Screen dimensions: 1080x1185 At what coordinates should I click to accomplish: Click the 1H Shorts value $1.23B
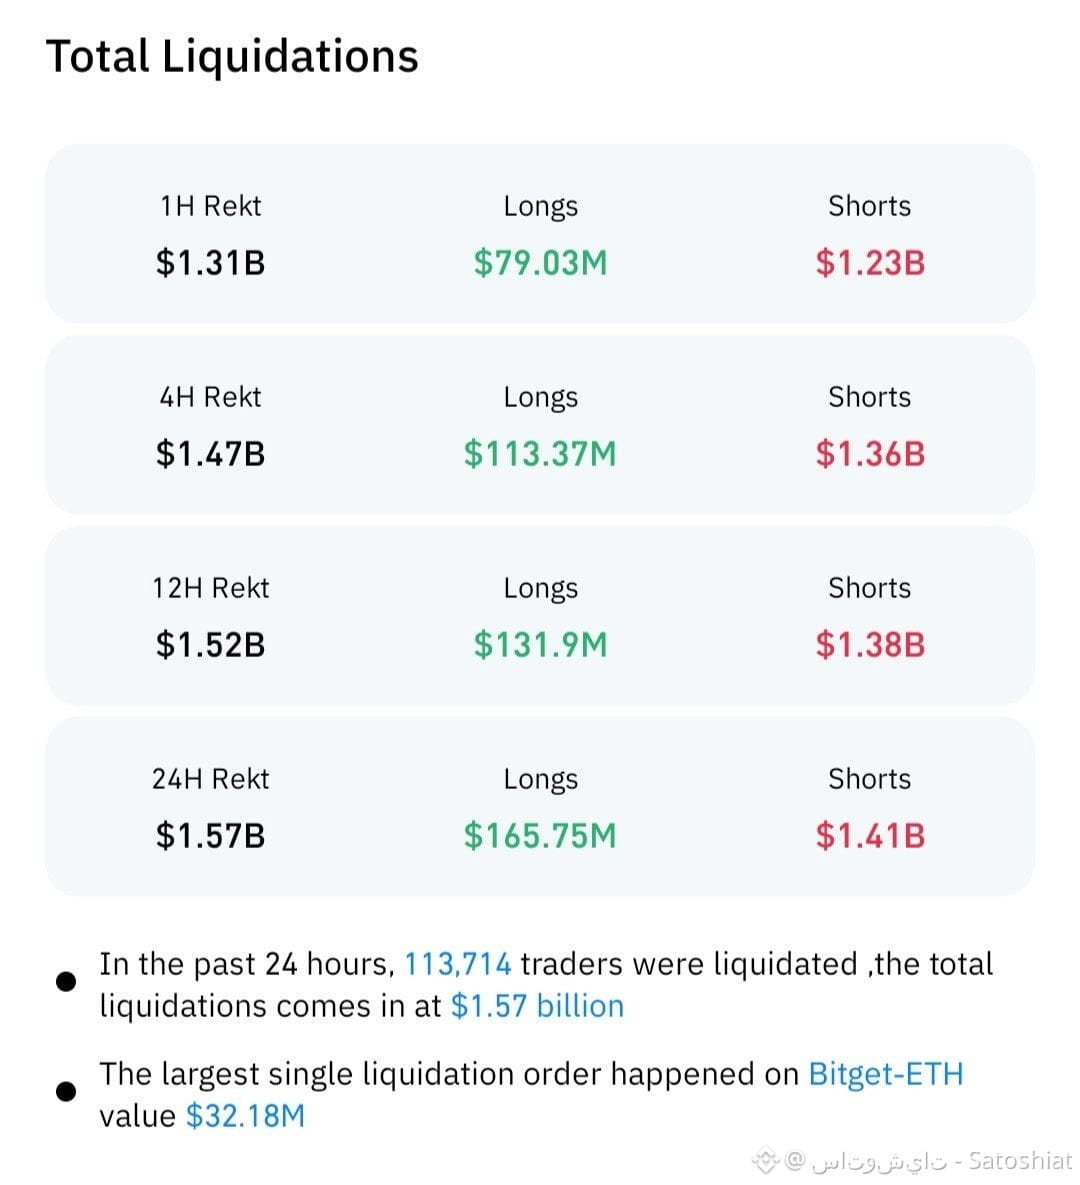coord(870,263)
